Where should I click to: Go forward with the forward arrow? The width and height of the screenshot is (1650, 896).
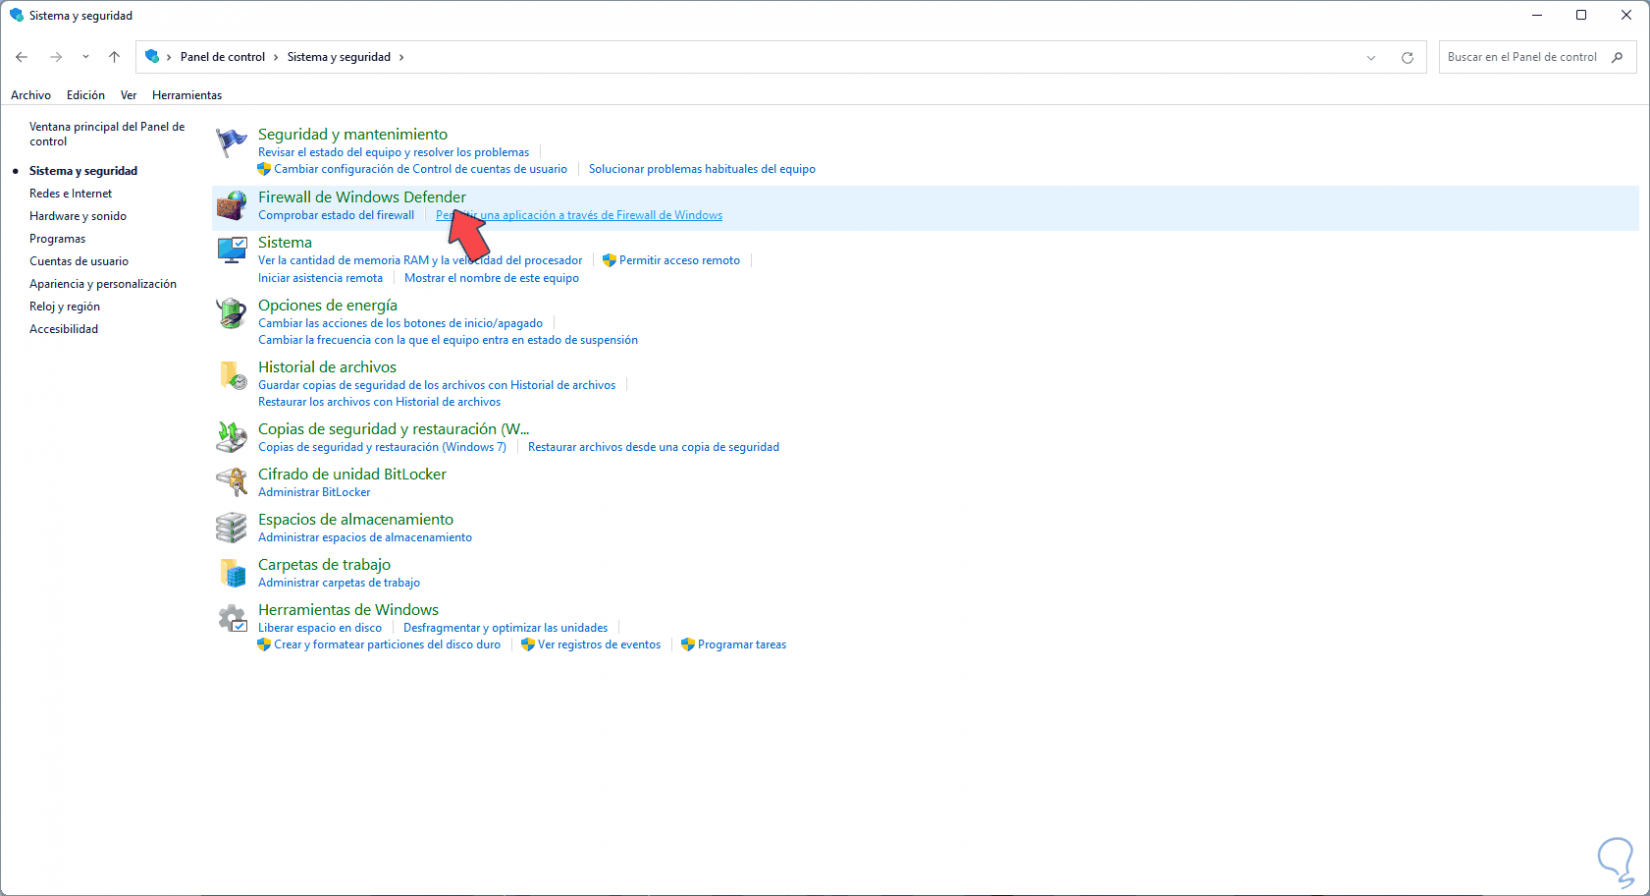[x=56, y=57]
